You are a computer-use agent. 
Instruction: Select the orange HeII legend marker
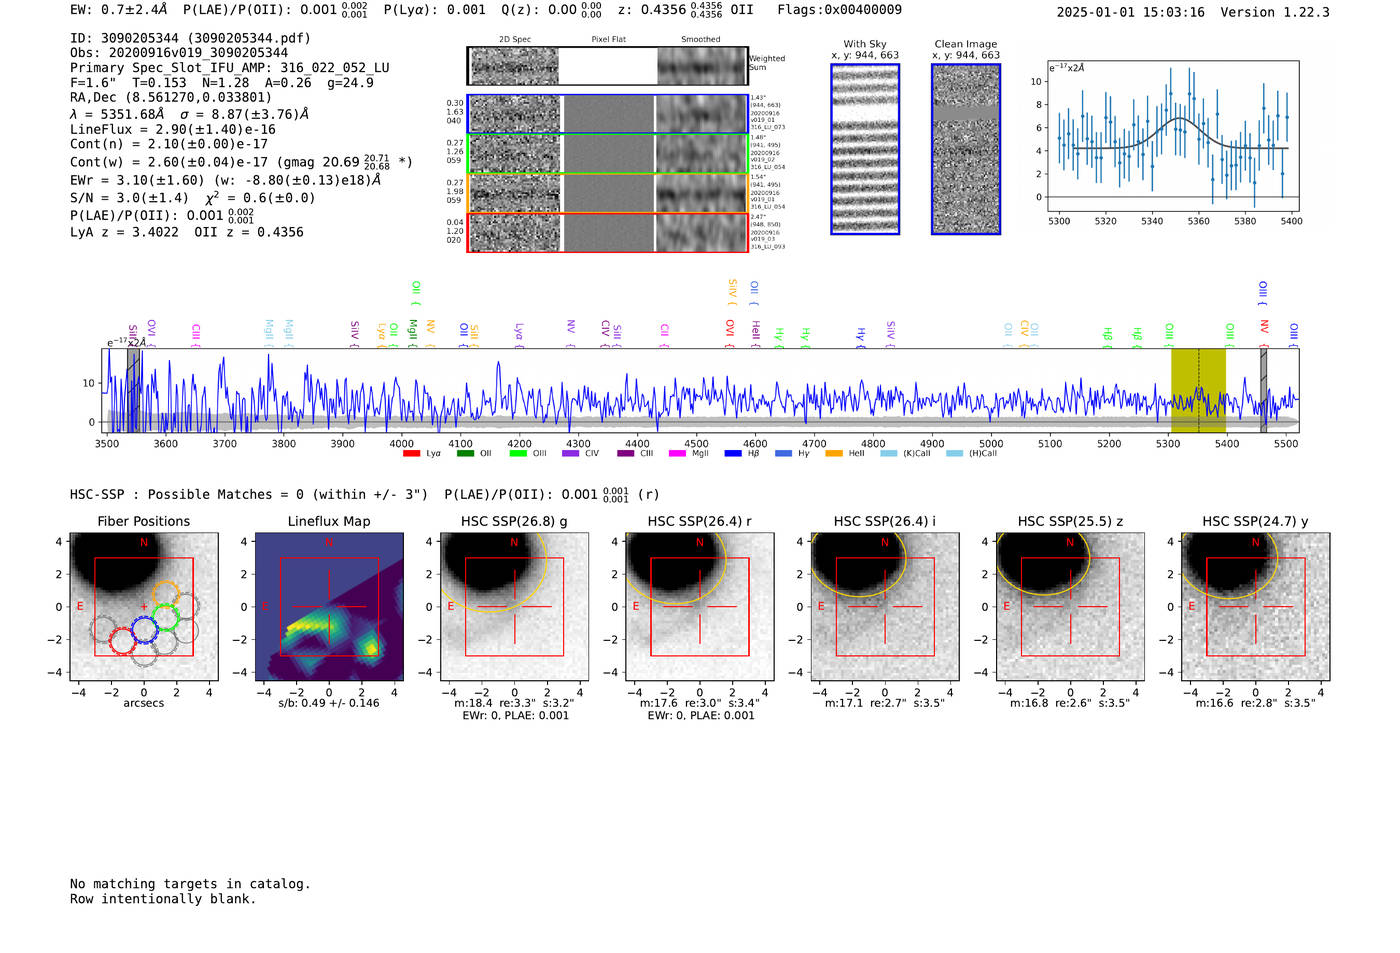(x=834, y=454)
